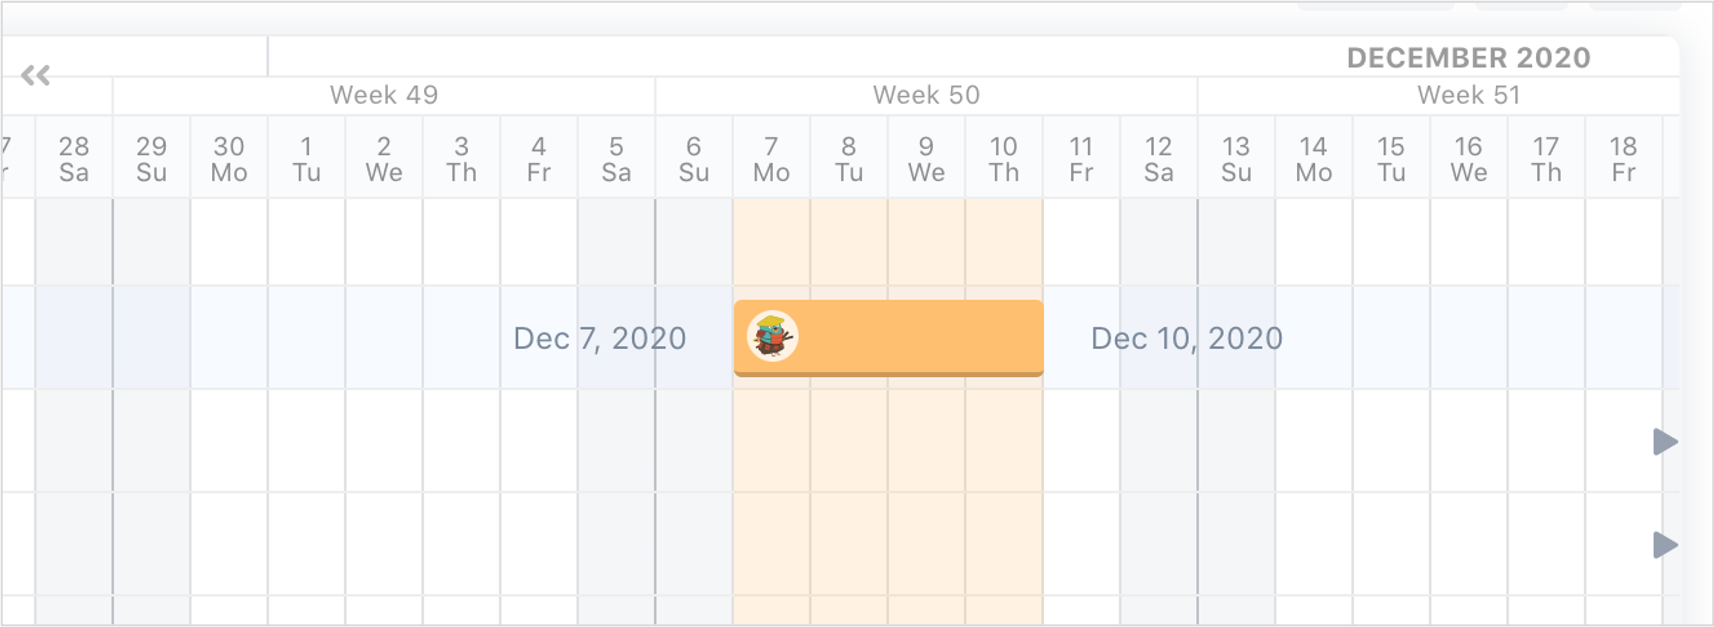Click the Dec 10, 2020 end date label
This screenshot has width=1714, height=627.
point(1186,338)
